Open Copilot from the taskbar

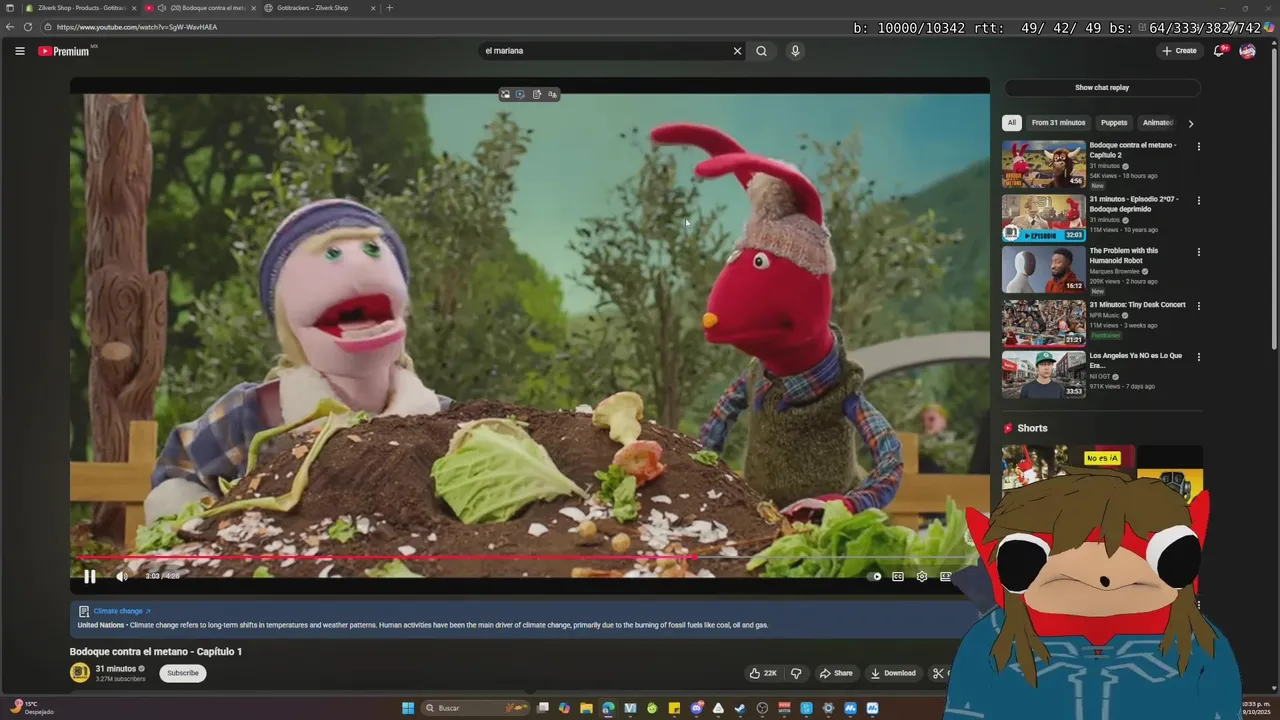click(x=565, y=708)
